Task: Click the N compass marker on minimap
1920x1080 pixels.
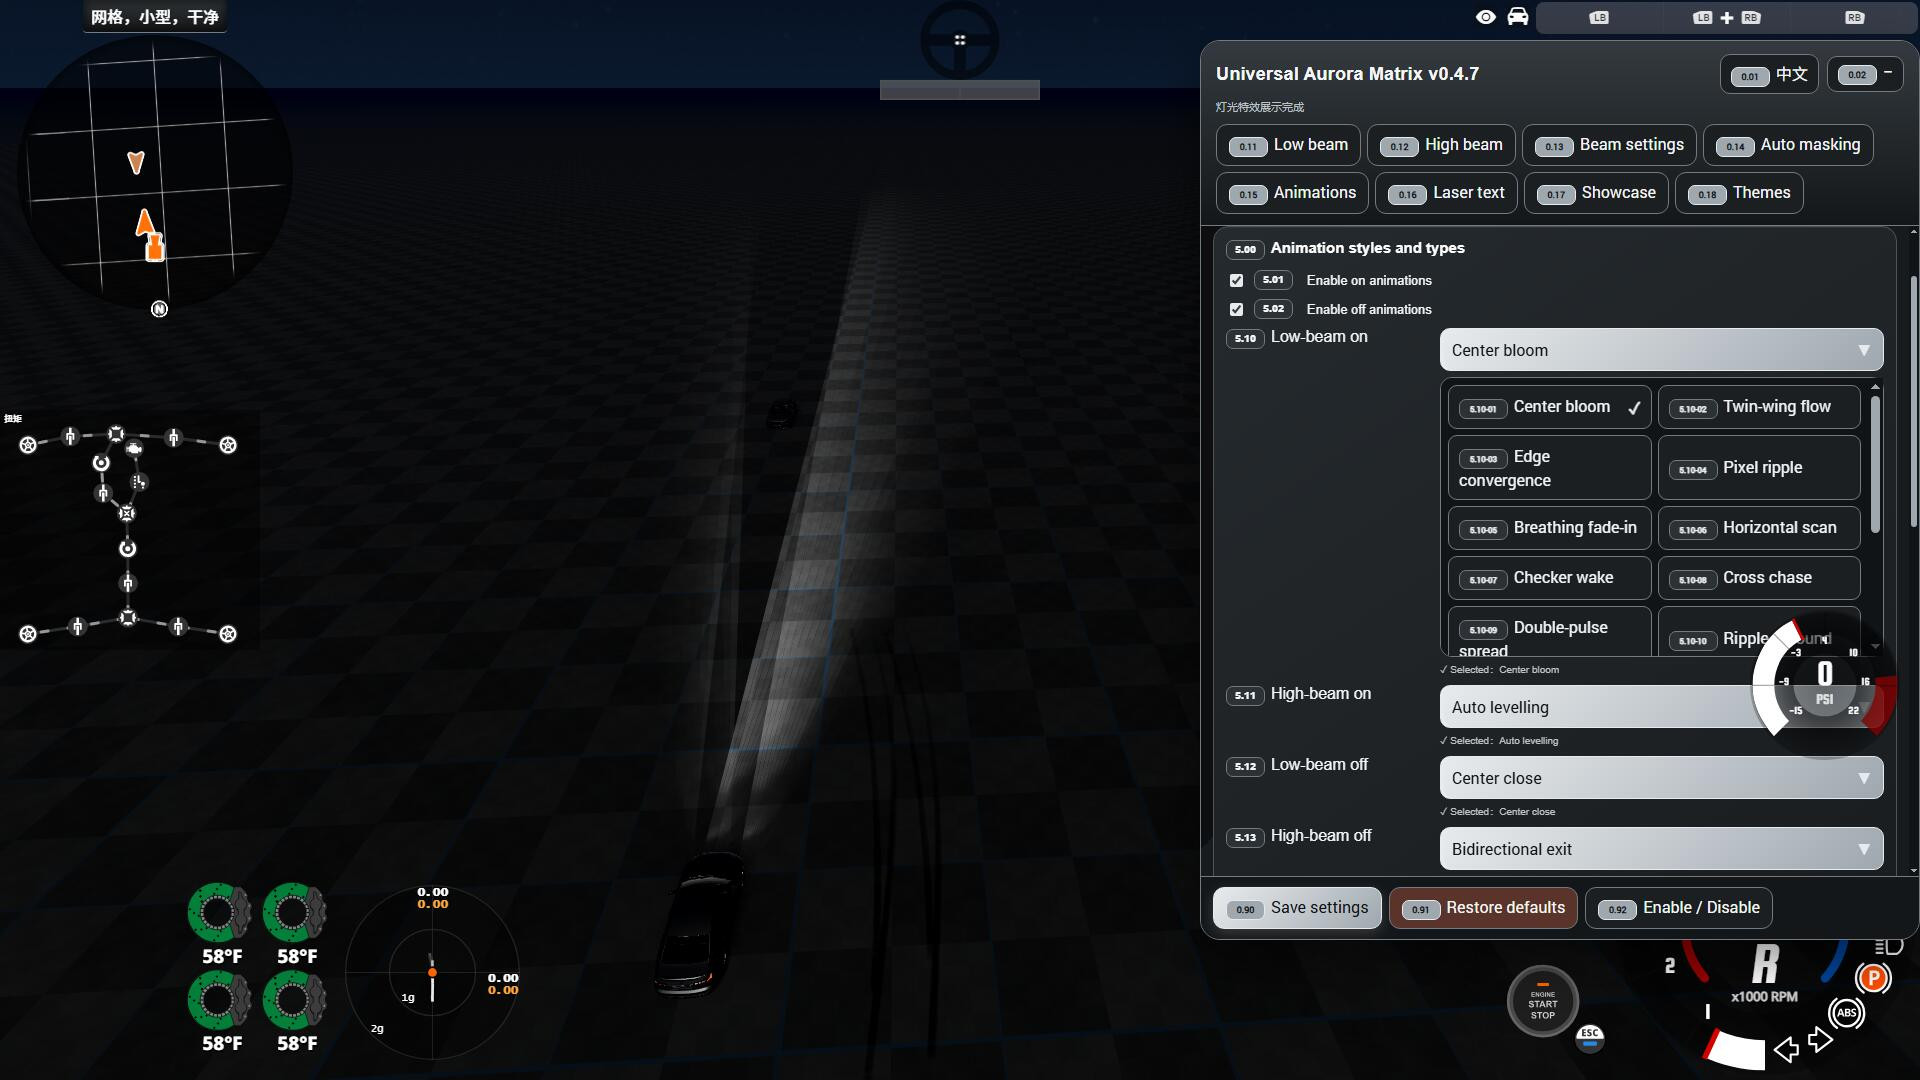Action: (159, 309)
